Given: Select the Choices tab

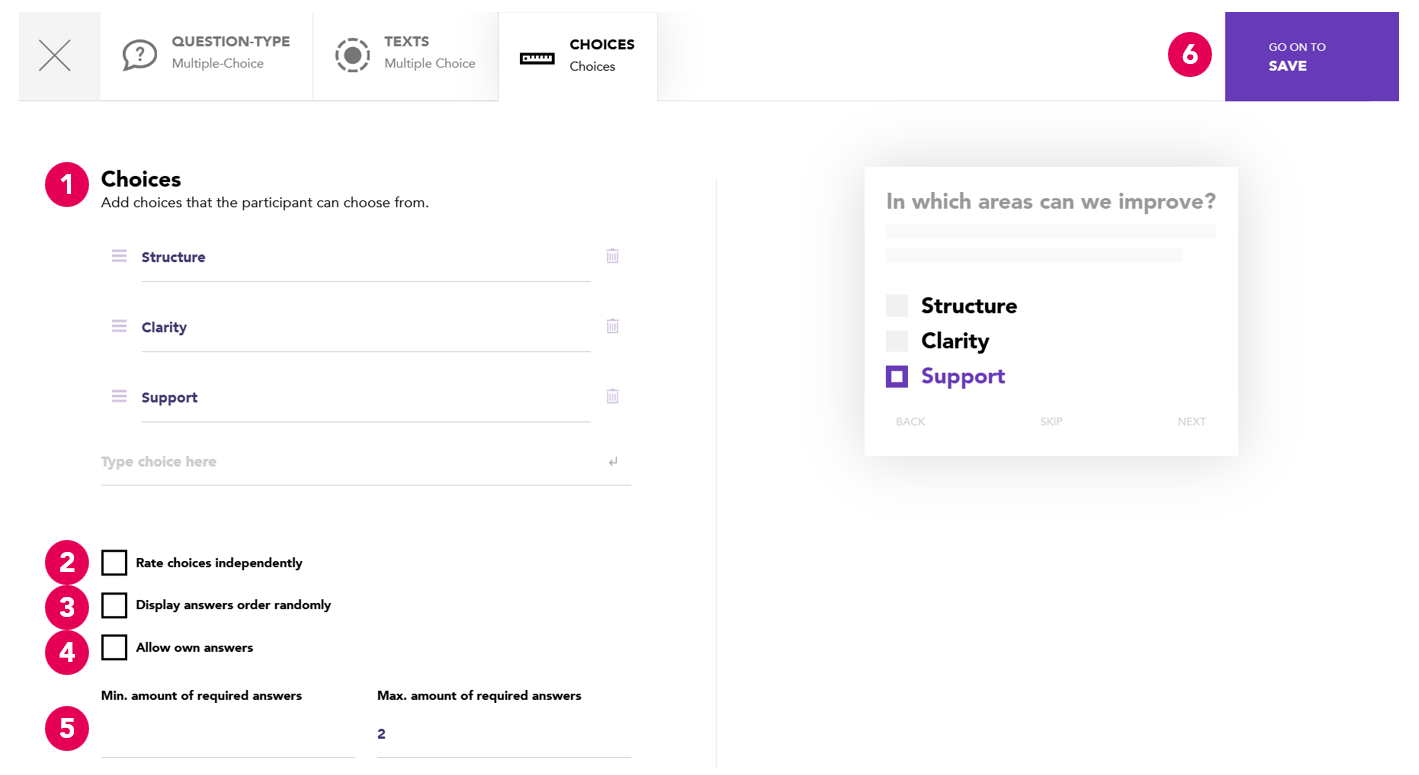Looking at the screenshot, I should [578, 57].
